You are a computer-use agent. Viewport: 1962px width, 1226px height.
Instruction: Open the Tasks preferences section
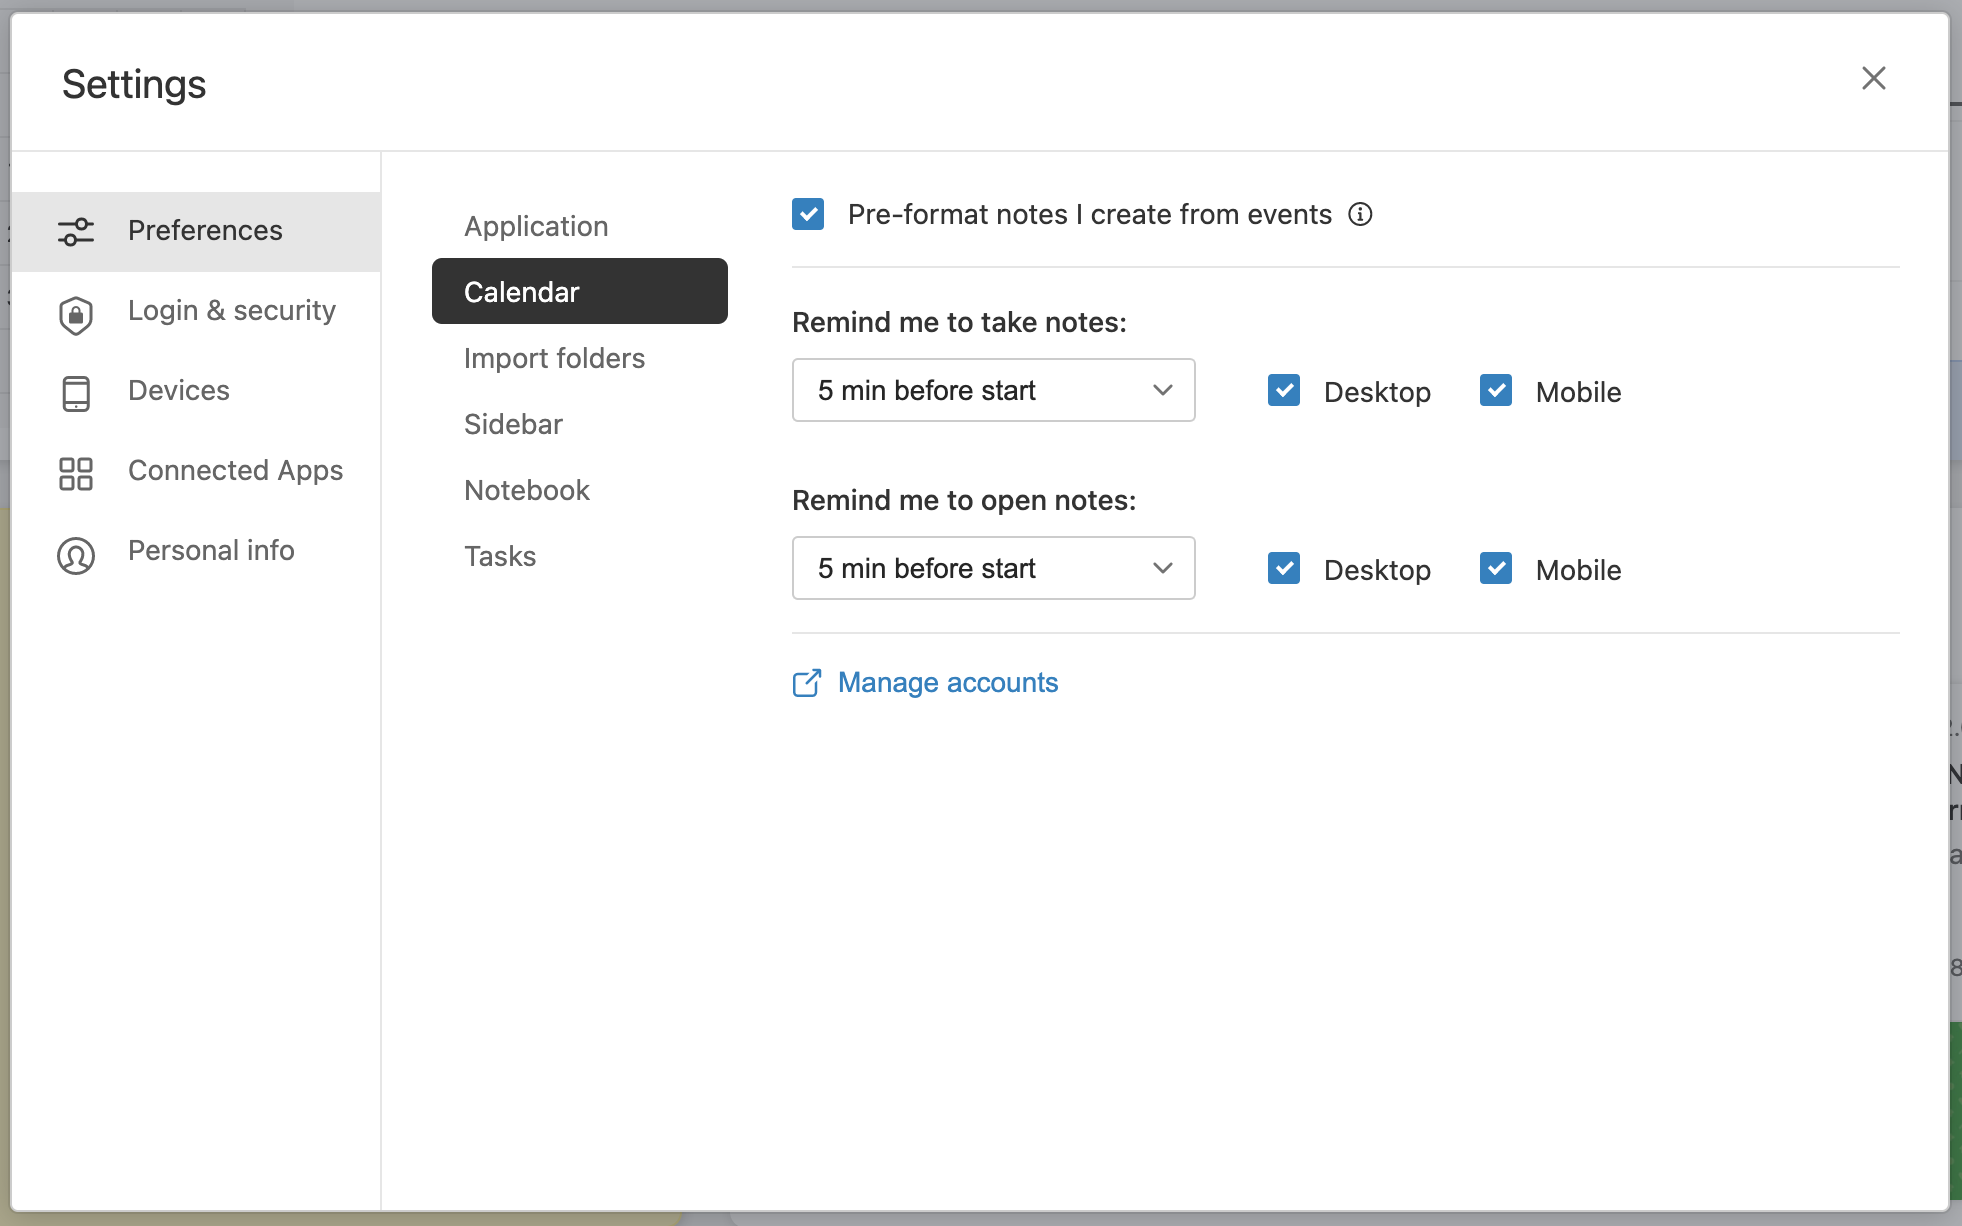500,556
